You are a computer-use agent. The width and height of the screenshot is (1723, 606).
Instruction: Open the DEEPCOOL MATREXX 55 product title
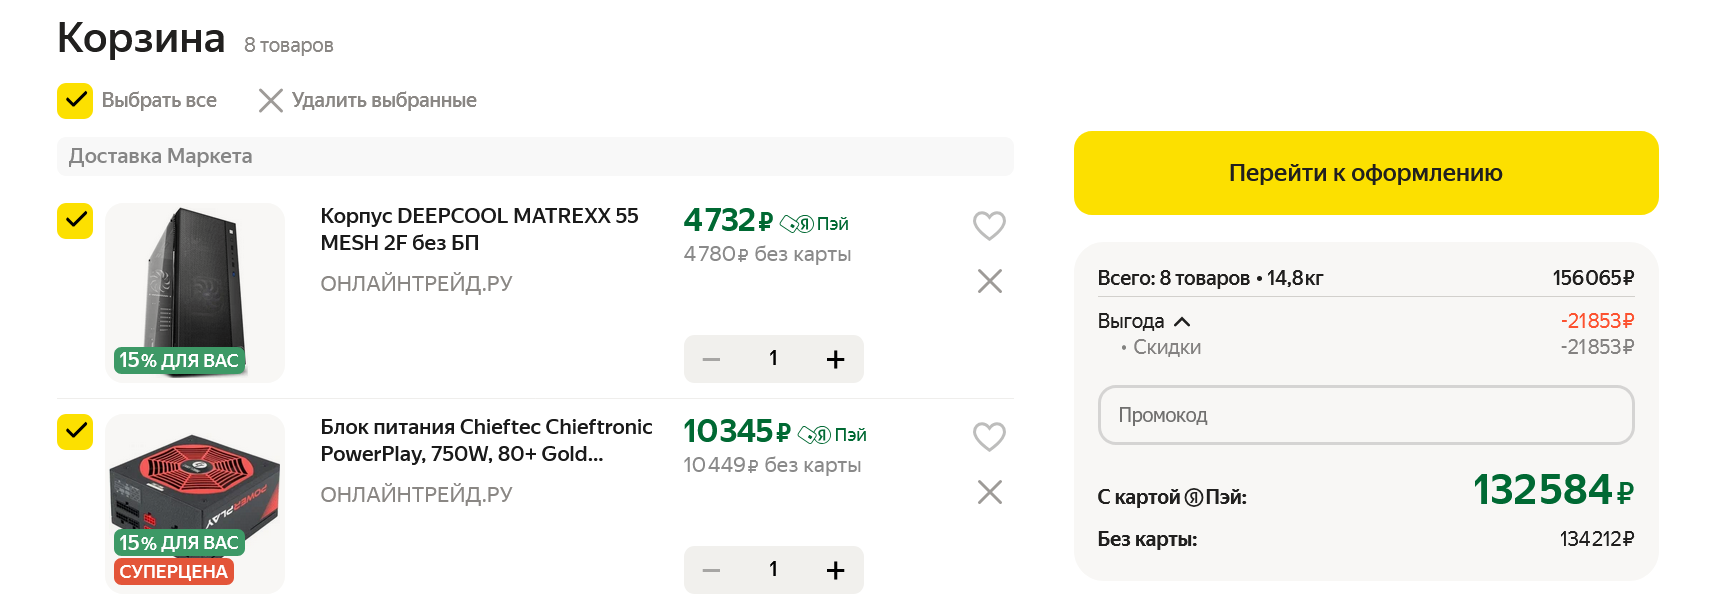(479, 229)
